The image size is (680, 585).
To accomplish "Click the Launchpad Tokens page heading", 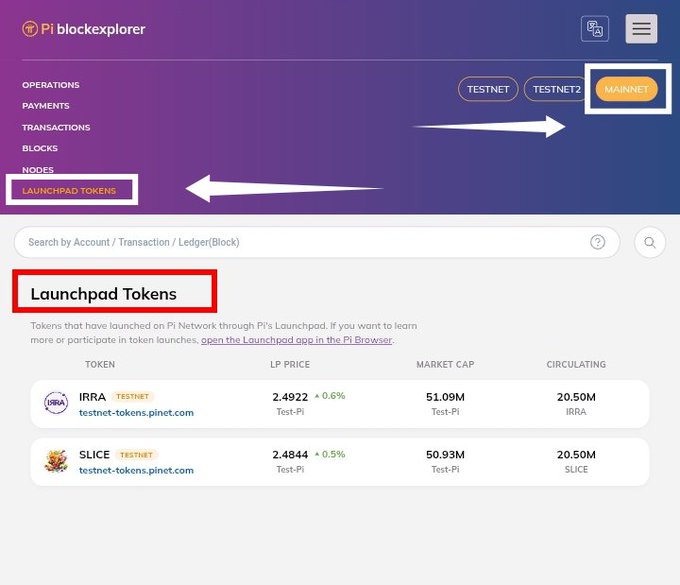I will click(104, 294).
